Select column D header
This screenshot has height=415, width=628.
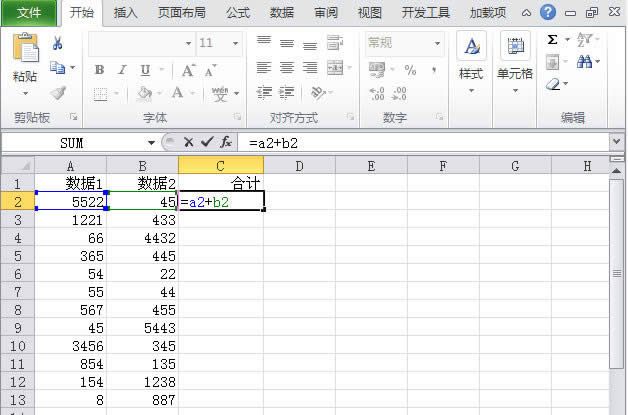tap(299, 165)
